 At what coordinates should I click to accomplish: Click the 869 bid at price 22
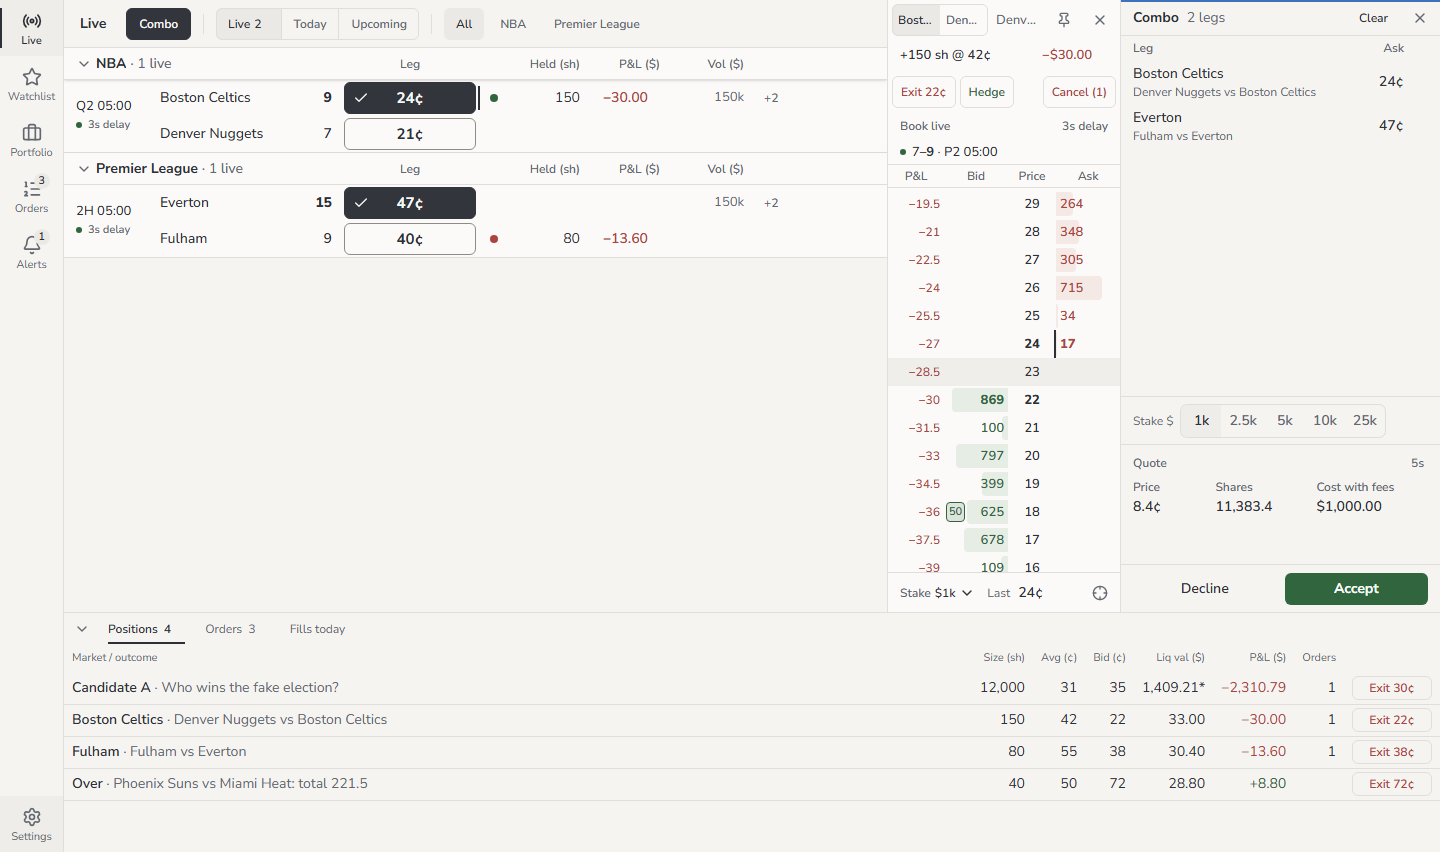(980, 399)
